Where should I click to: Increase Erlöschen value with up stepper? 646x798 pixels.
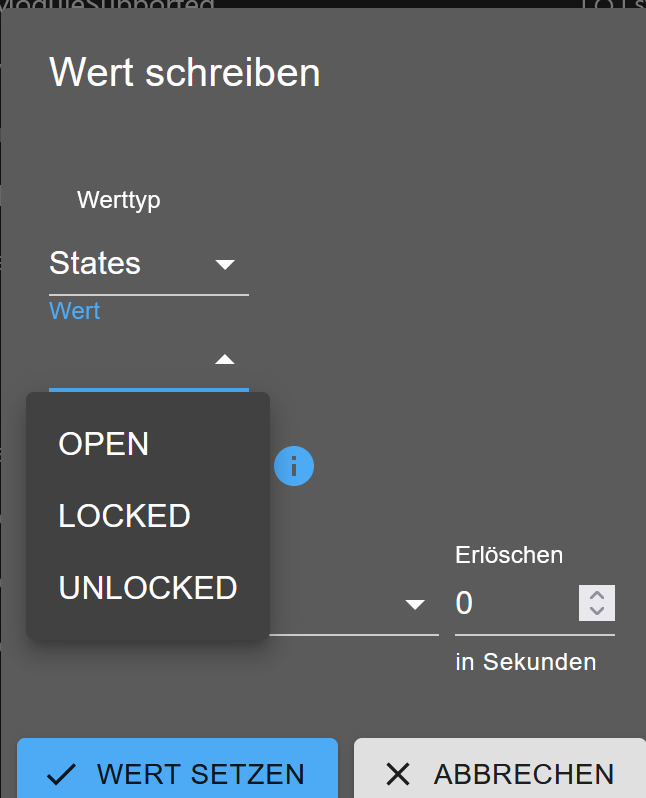tap(597, 595)
